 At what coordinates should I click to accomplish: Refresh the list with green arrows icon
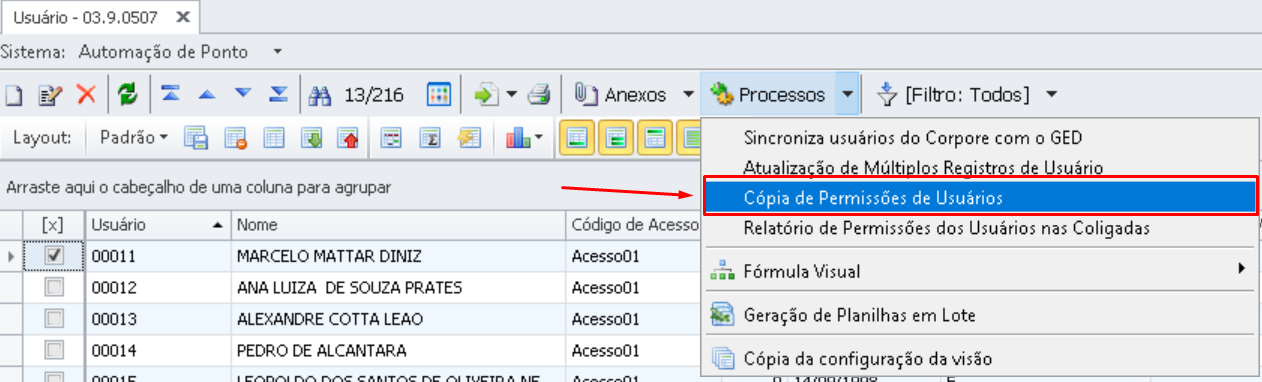(x=127, y=95)
